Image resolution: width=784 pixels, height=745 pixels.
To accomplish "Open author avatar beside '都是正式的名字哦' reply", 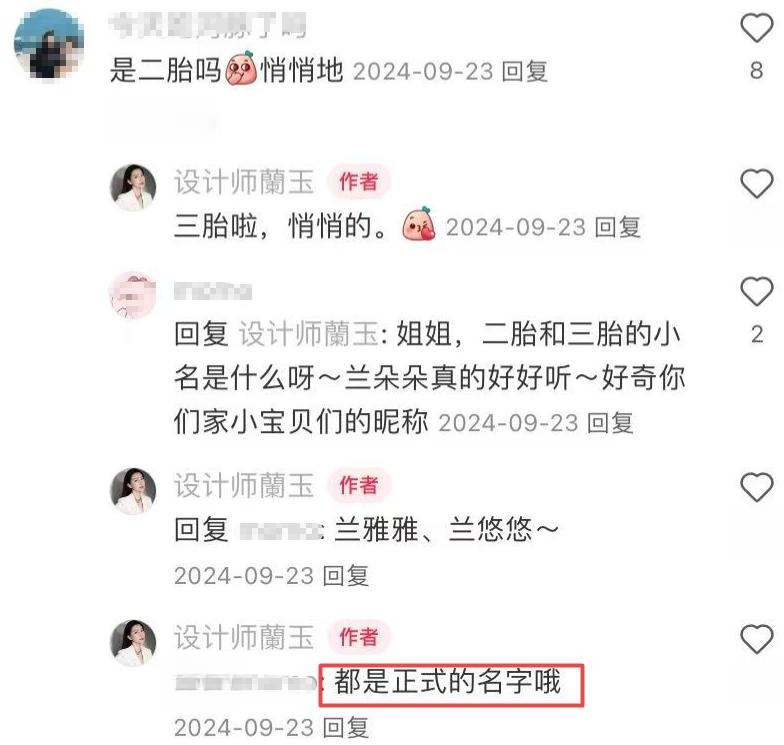I will pyautogui.click(x=133, y=643).
